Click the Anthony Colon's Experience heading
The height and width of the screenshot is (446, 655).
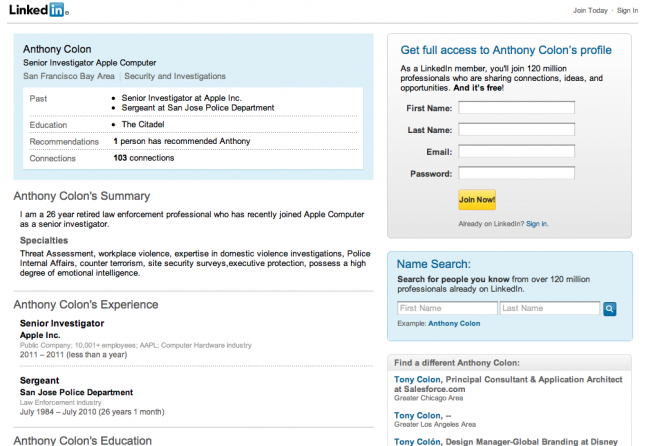coord(85,304)
